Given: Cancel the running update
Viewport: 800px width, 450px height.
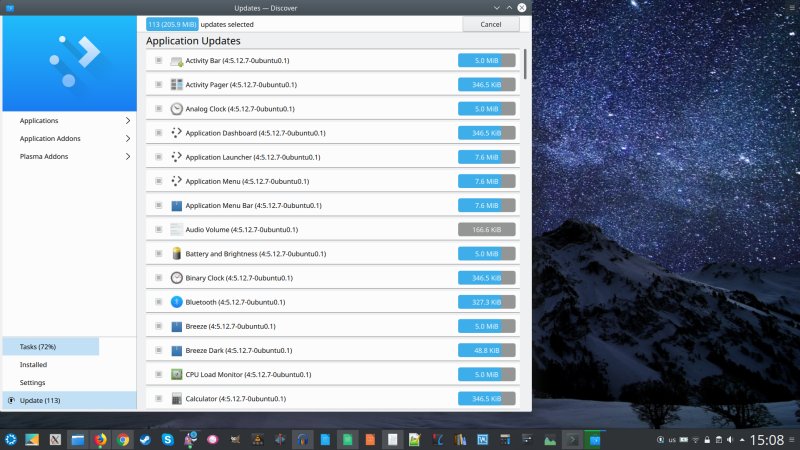Looking at the screenshot, I should (x=491, y=24).
